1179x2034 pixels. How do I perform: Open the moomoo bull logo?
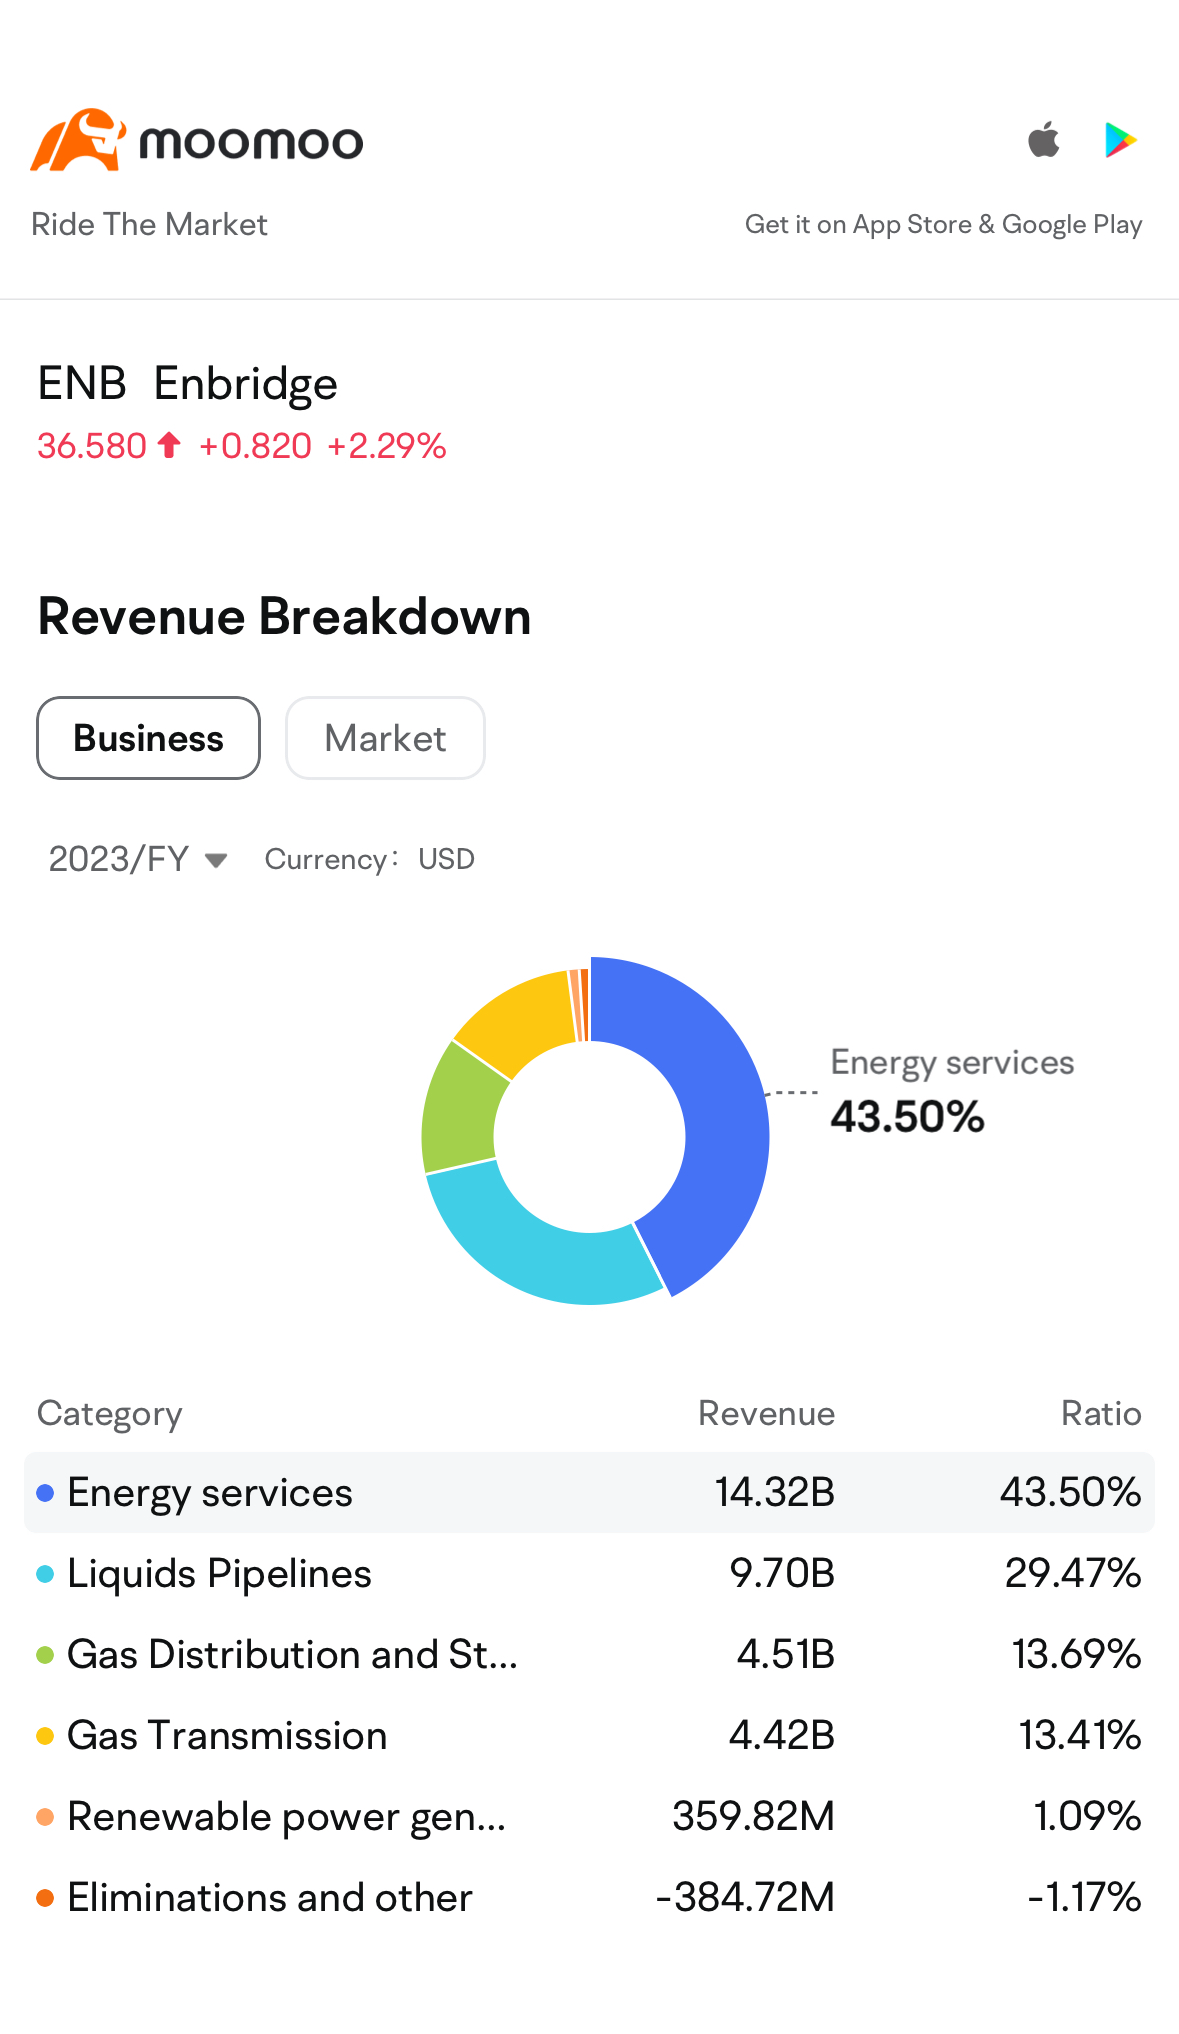pos(78,140)
